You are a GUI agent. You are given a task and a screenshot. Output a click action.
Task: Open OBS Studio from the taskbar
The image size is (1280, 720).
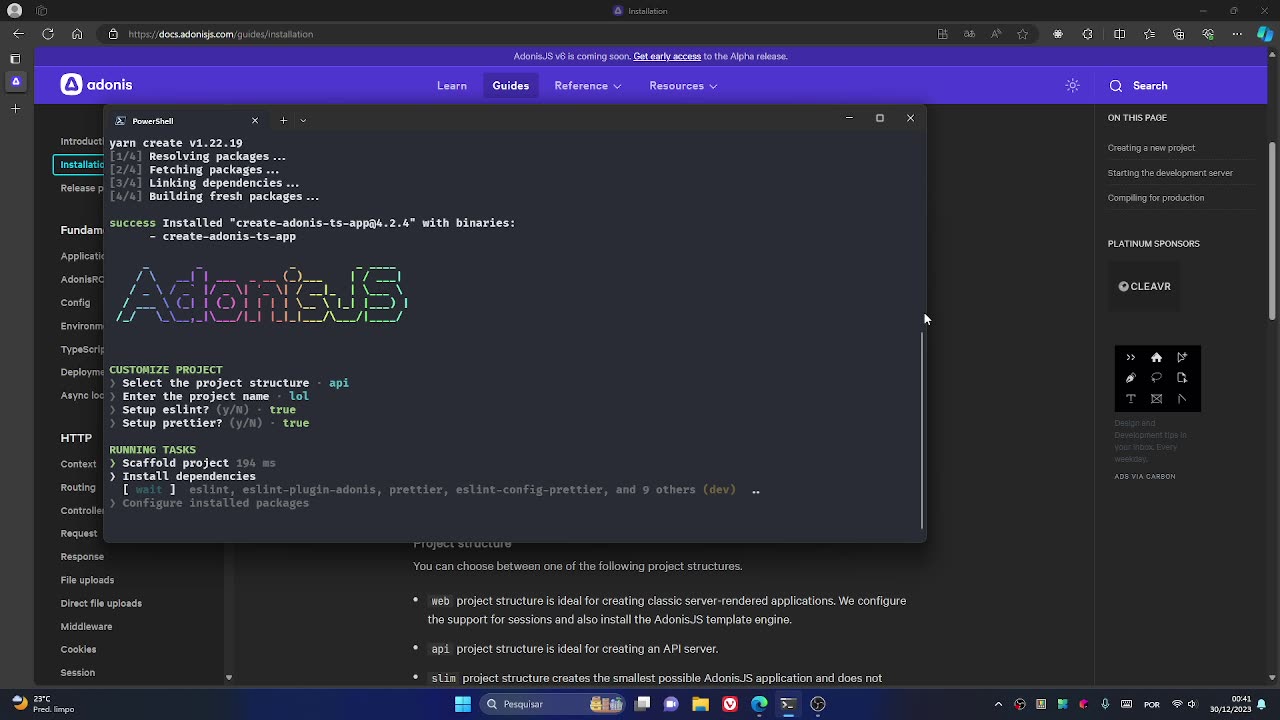818,704
